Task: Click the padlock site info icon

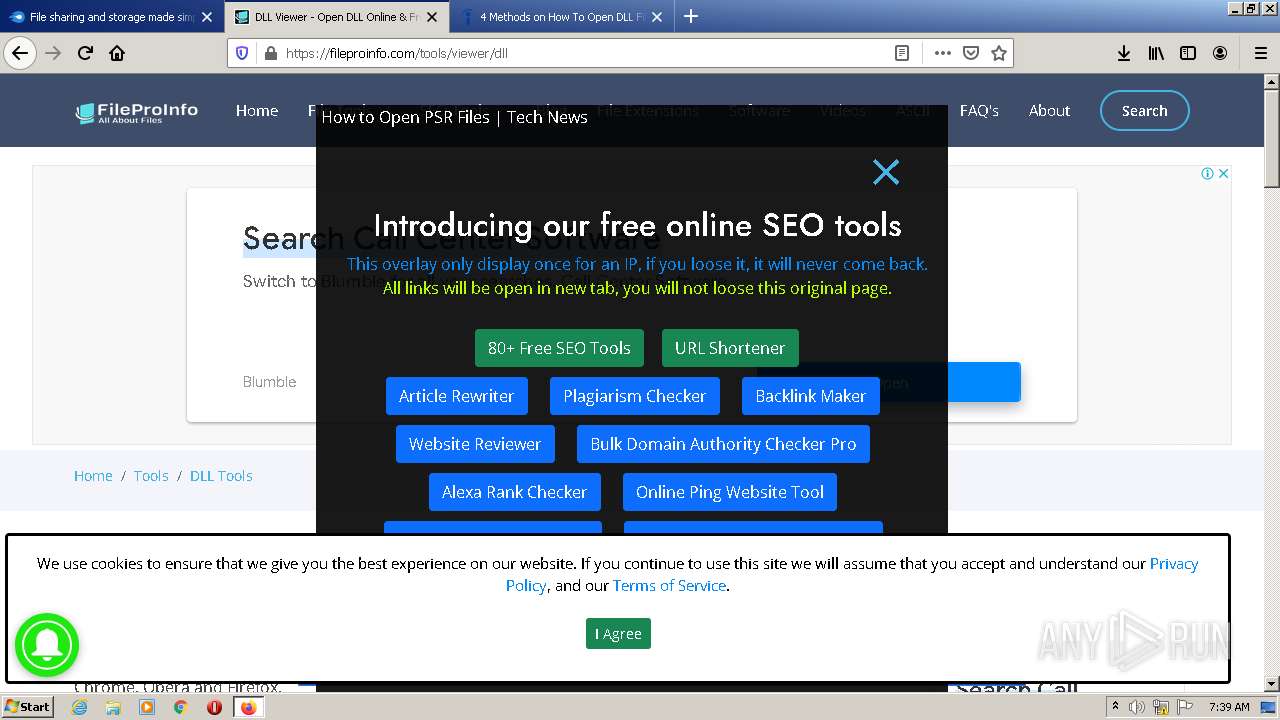Action: 269,53
